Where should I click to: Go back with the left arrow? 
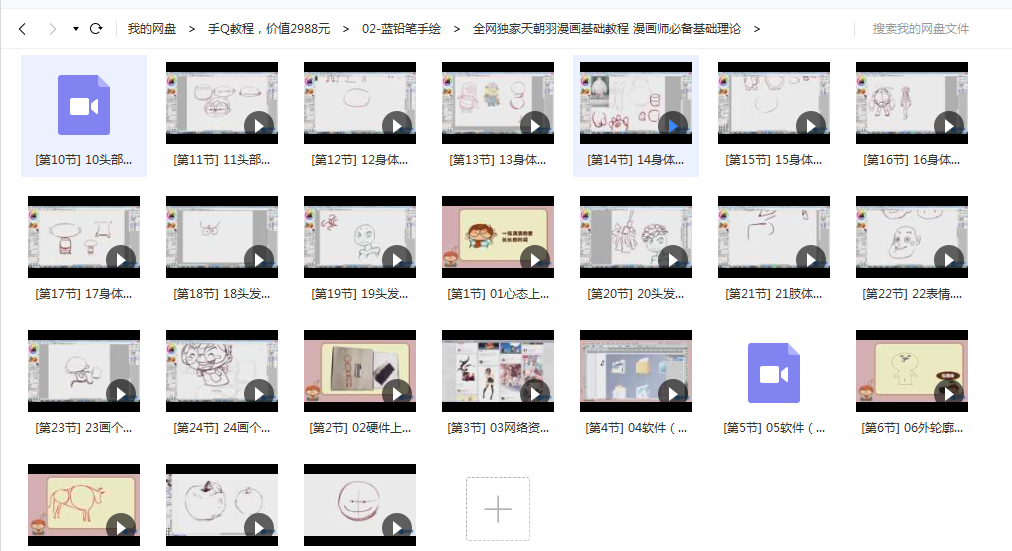point(23,29)
